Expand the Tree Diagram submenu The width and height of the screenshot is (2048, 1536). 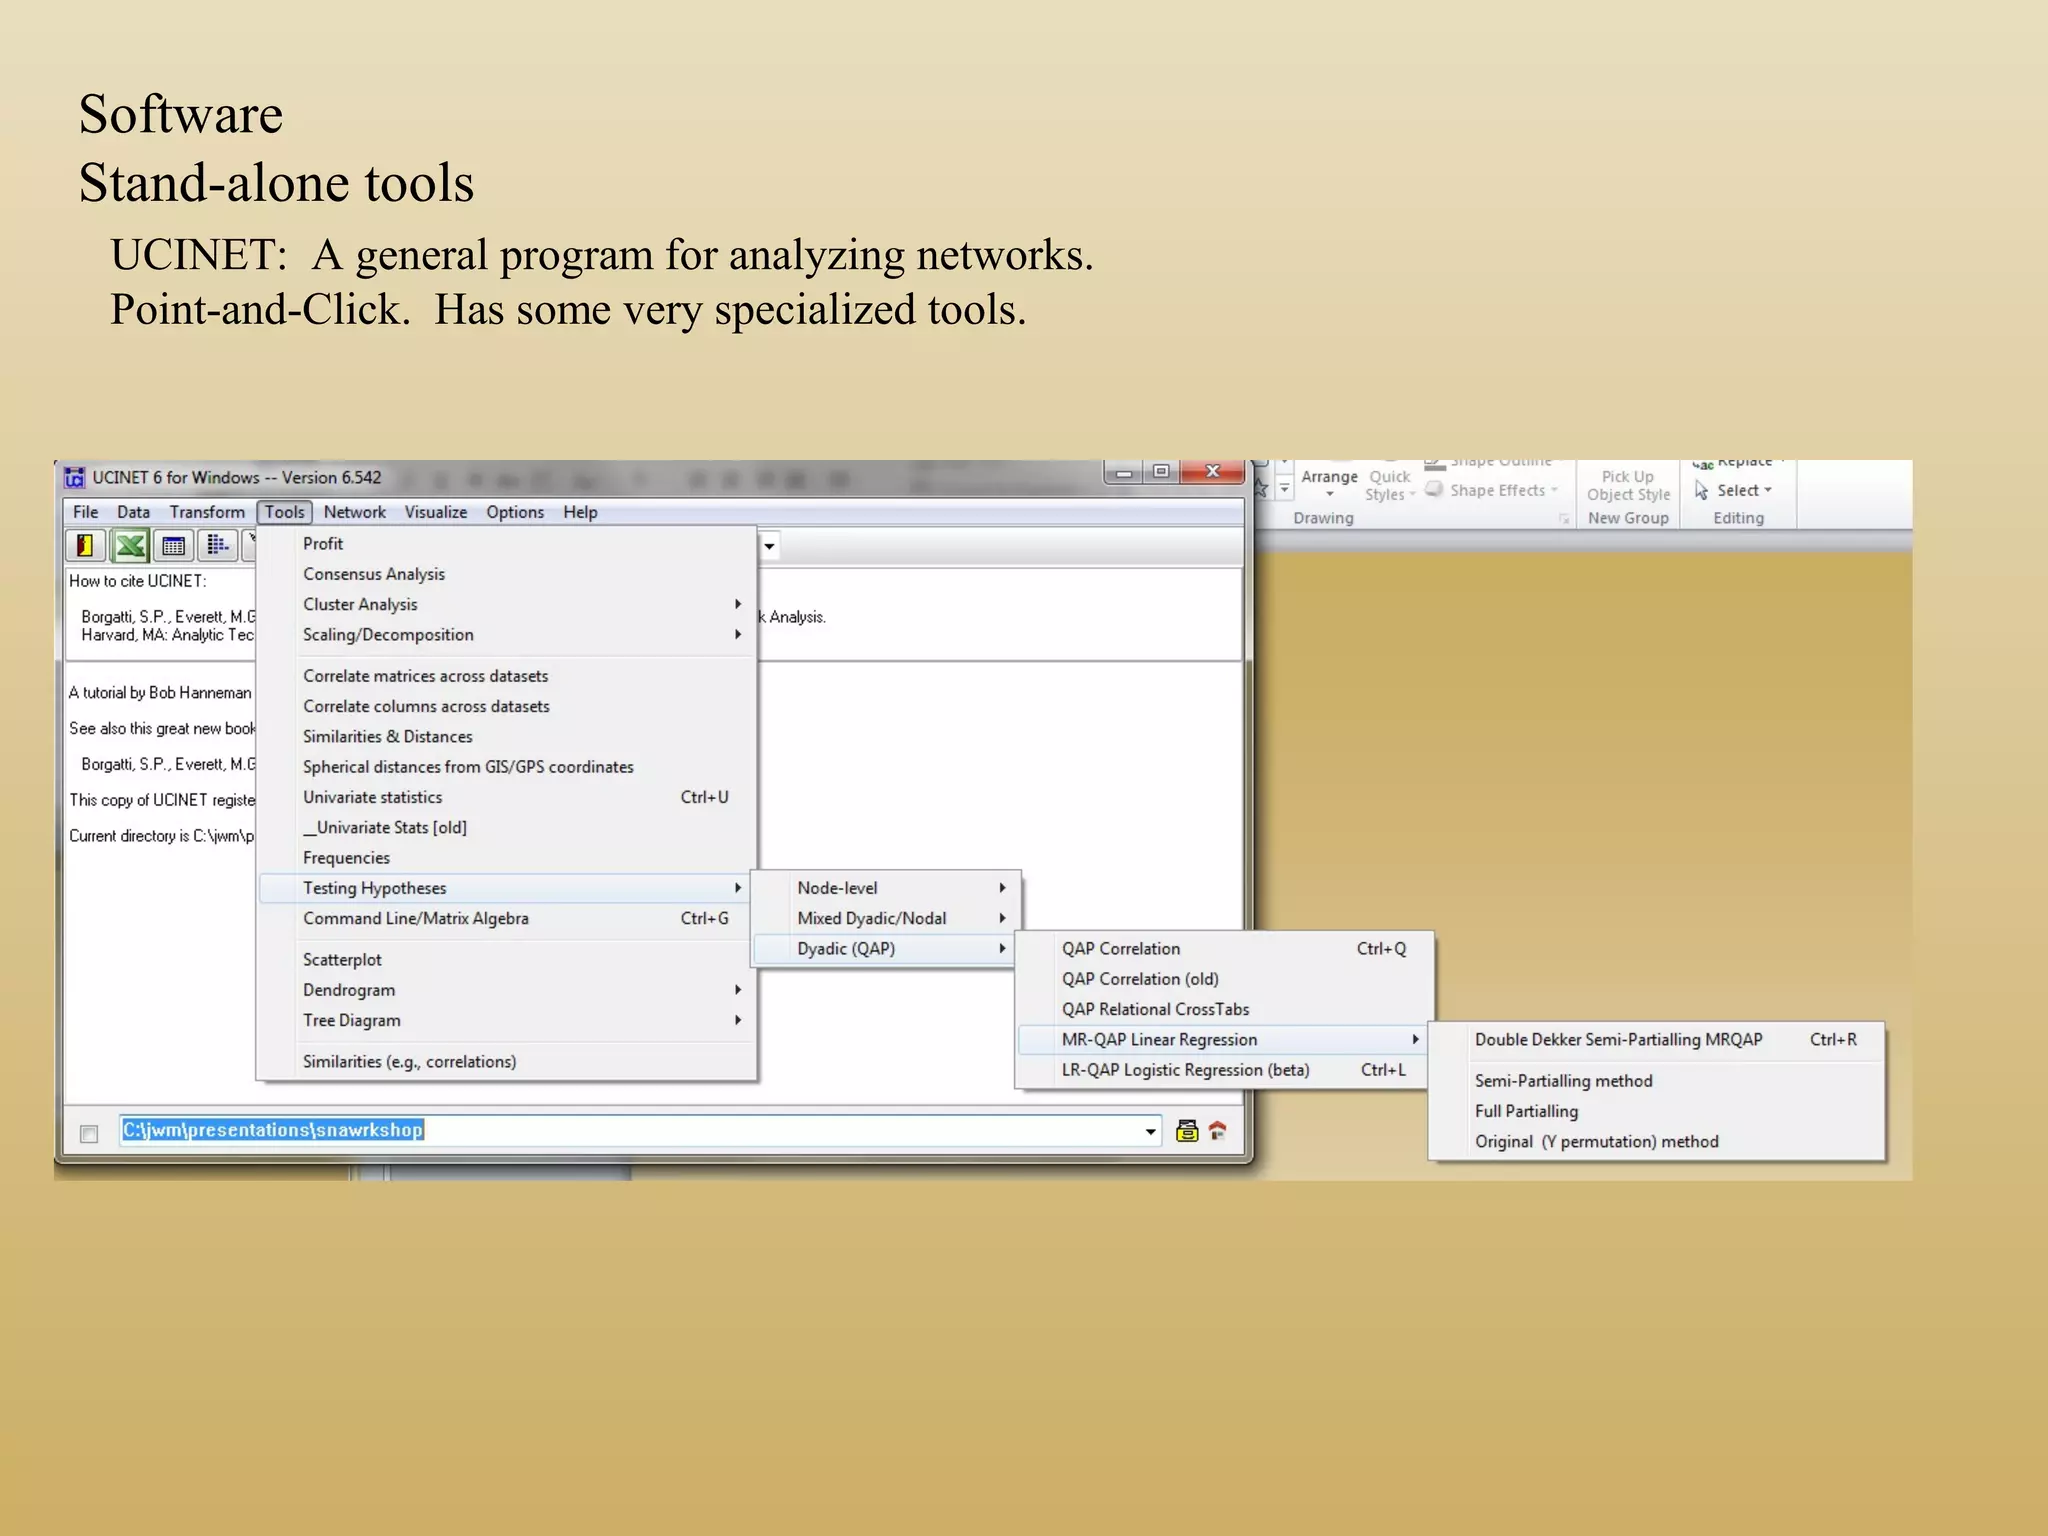pyautogui.click(x=506, y=1021)
